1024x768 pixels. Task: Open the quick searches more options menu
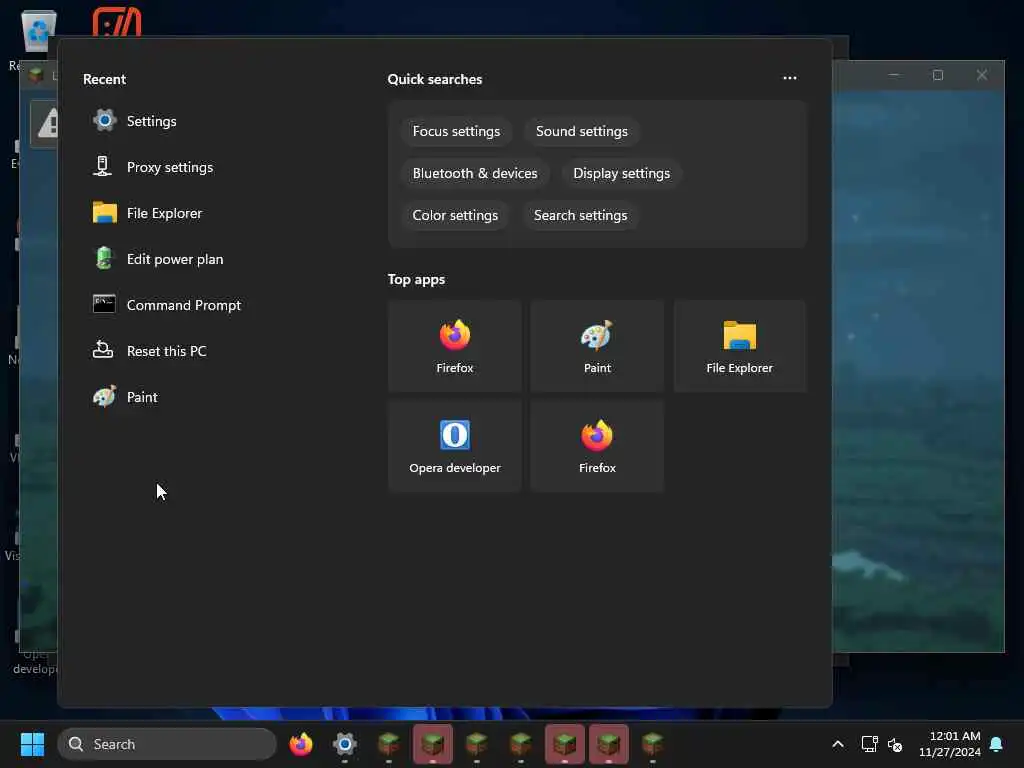pos(790,78)
